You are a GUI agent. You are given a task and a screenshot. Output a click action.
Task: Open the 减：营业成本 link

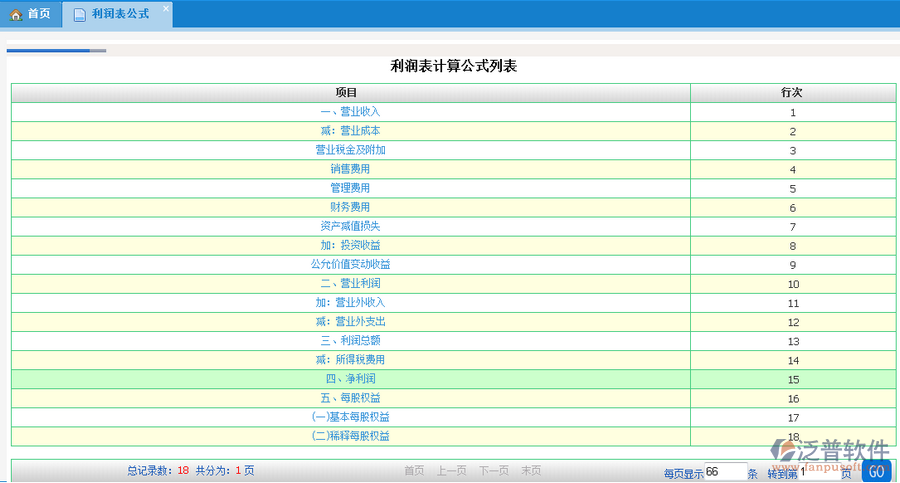tap(350, 131)
